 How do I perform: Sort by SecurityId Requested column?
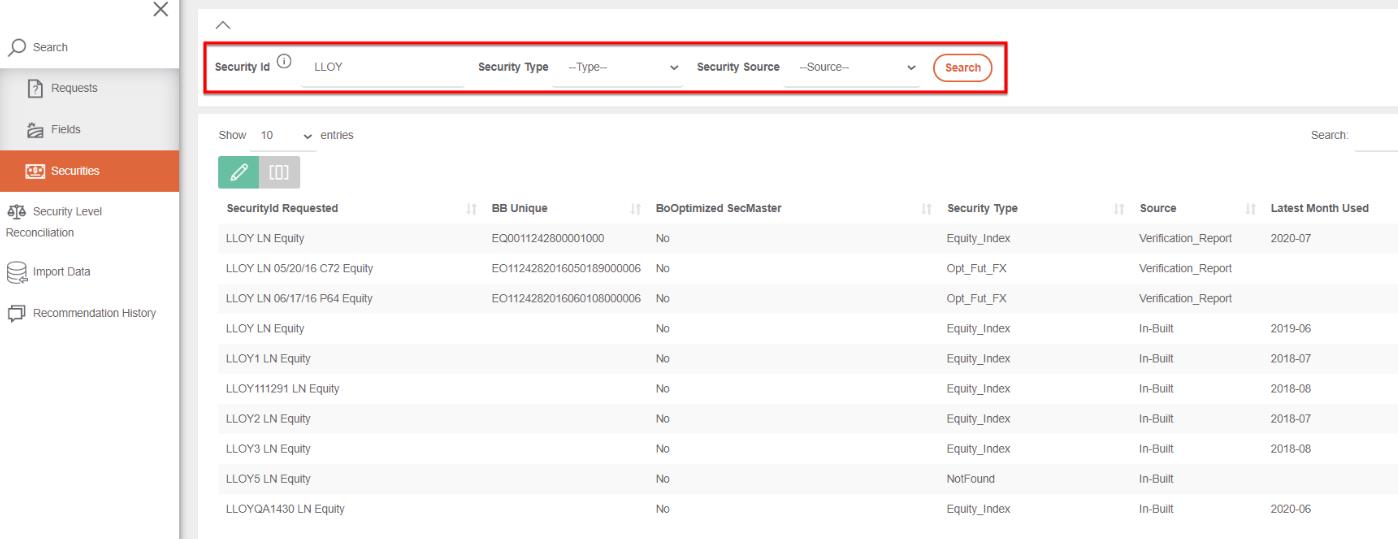[x=282, y=208]
